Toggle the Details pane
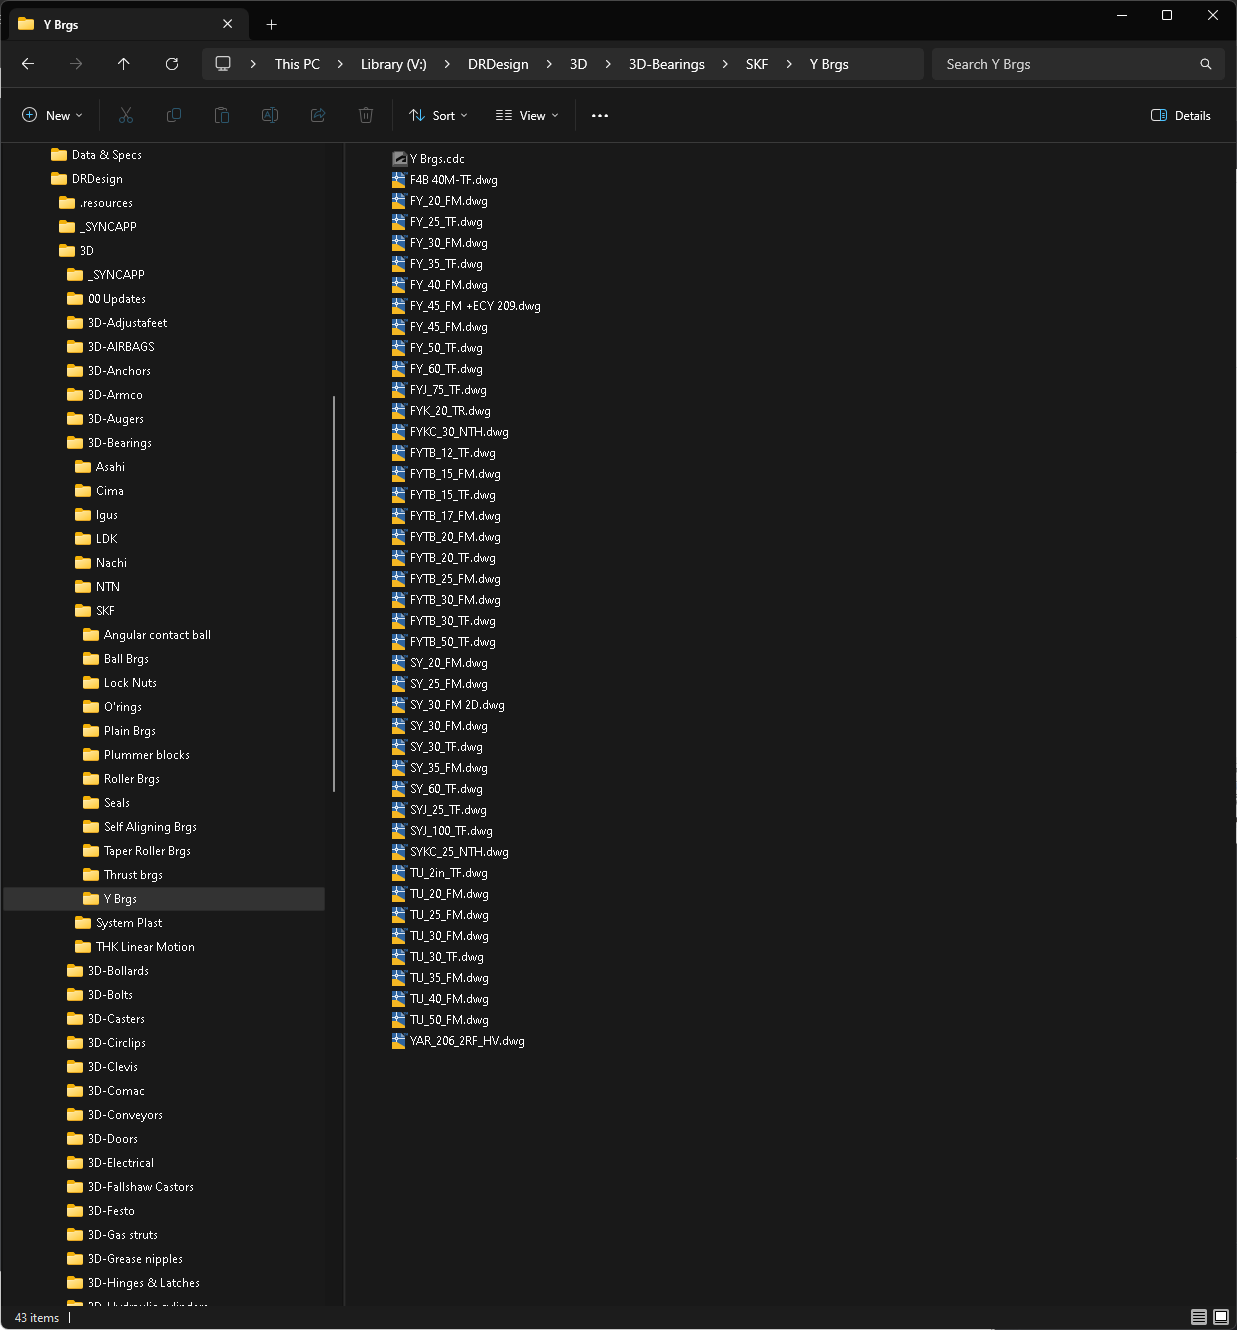The width and height of the screenshot is (1237, 1330). pyautogui.click(x=1181, y=116)
